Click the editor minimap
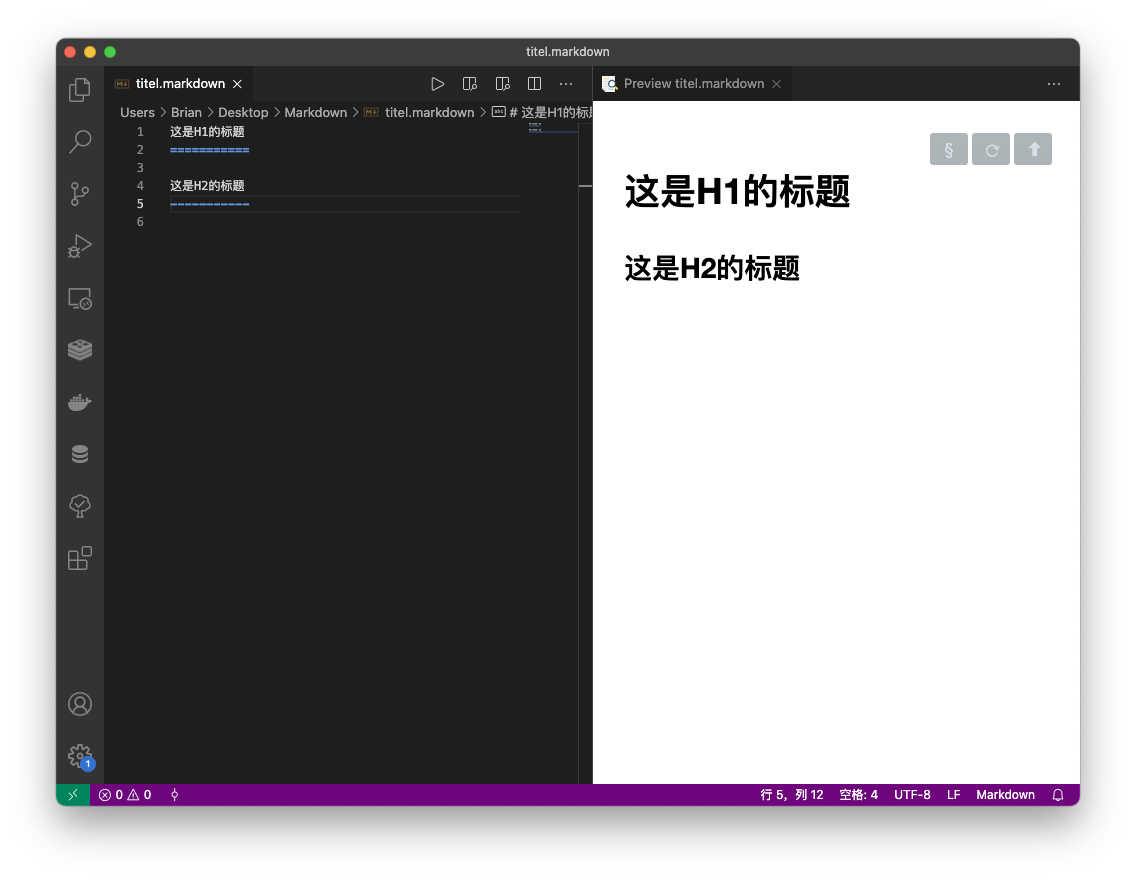 (x=553, y=128)
